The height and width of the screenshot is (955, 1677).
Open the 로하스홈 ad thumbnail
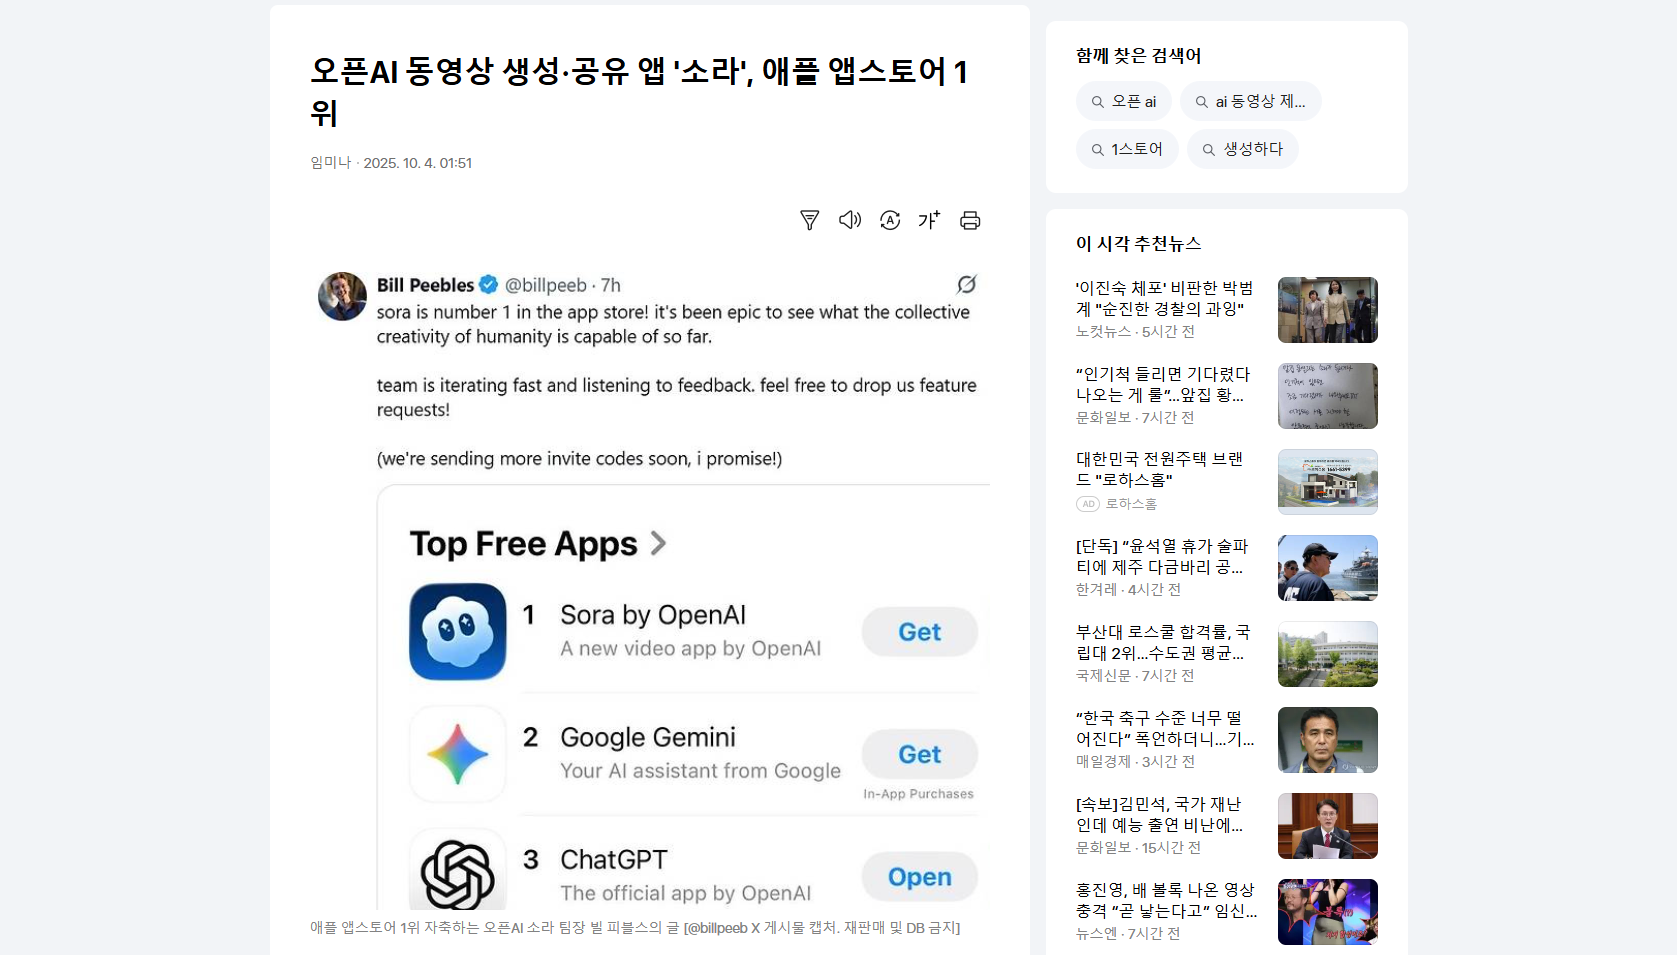pyautogui.click(x=1328, y=482)
